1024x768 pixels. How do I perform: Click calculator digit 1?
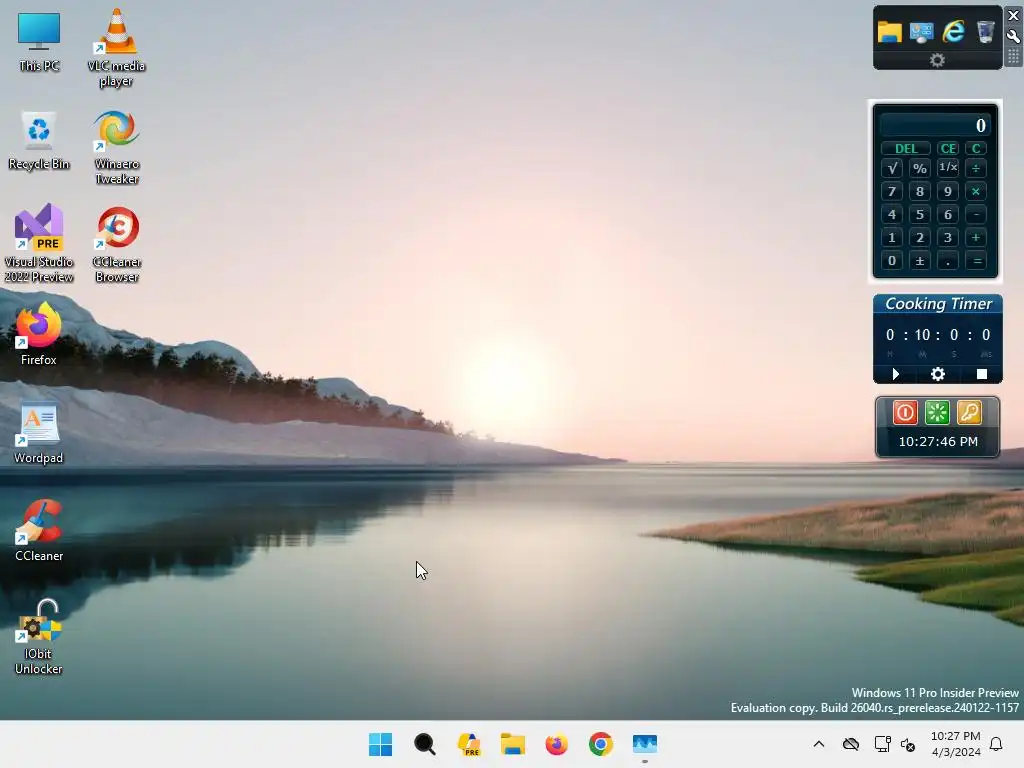coord(892,238)
